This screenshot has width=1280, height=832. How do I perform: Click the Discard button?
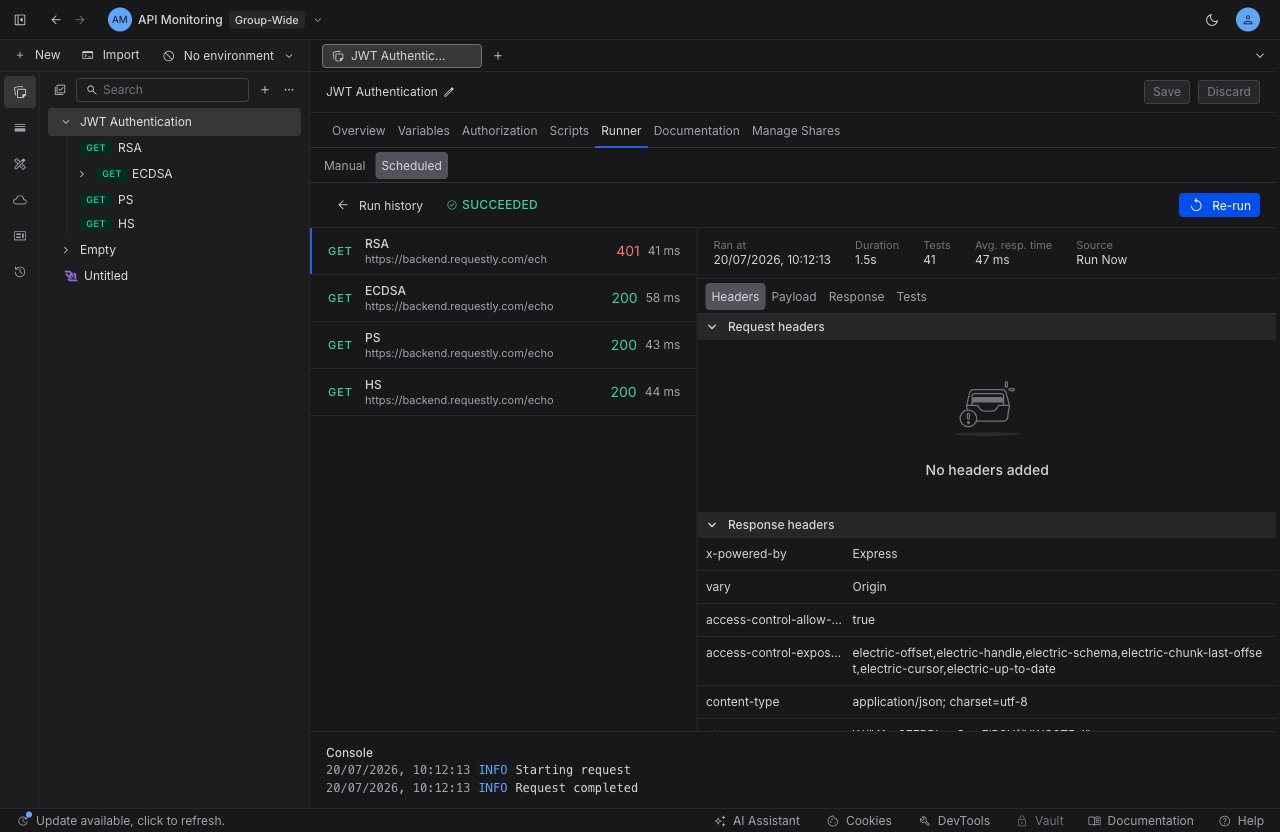click(x=1228, y=92)
